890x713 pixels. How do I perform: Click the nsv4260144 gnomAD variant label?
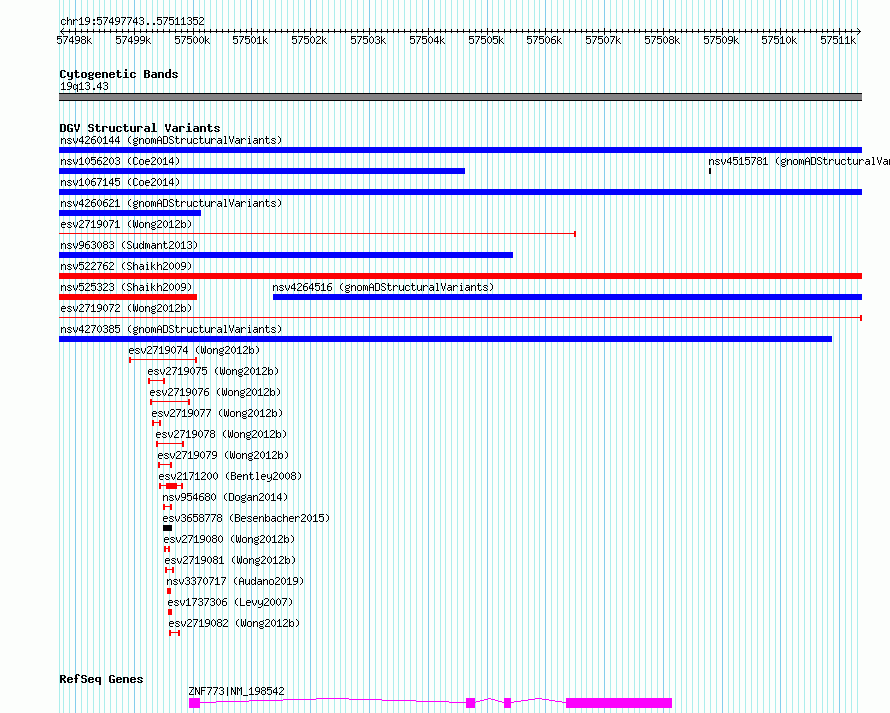click(171, 140)
